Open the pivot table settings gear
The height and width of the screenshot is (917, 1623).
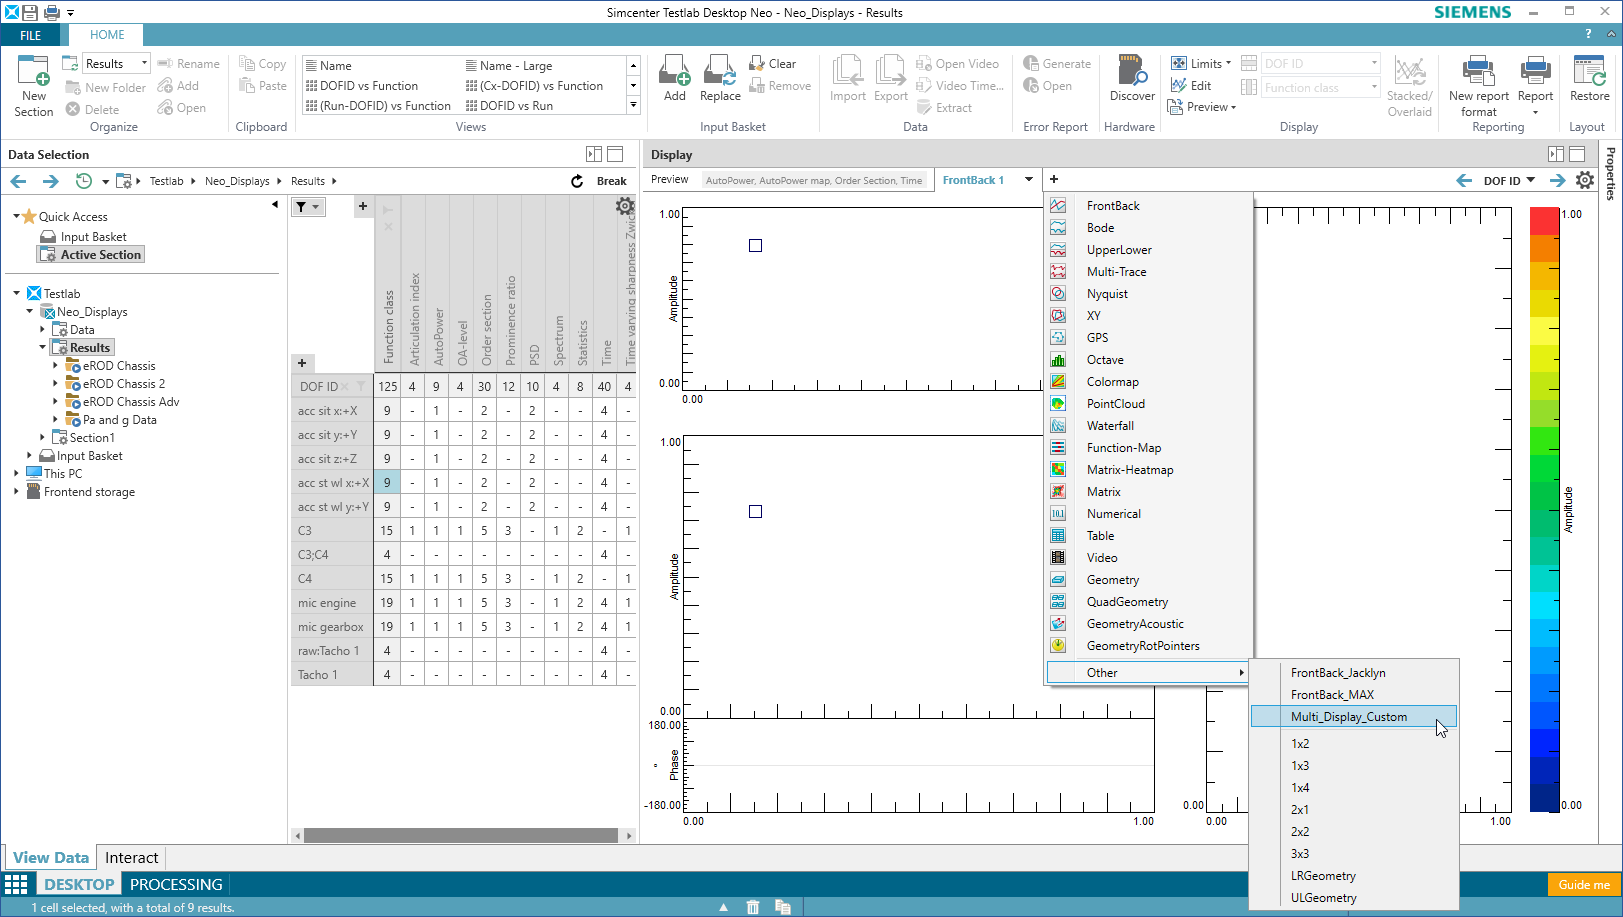625,206
